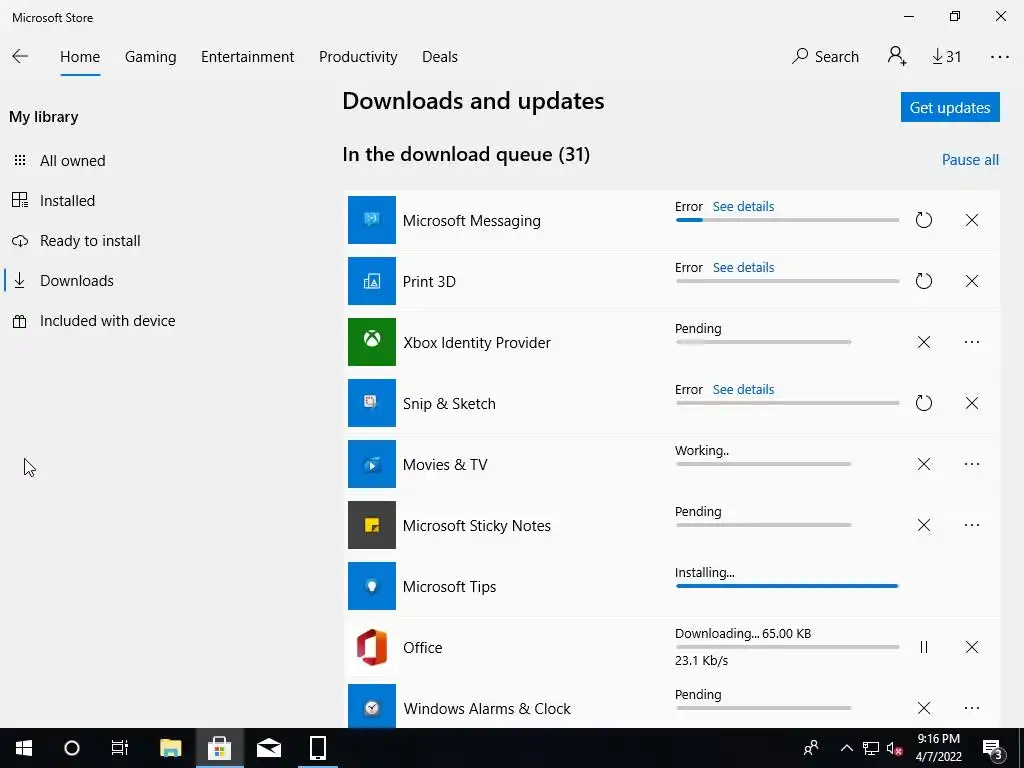Cancel the Office download
1024x768 pixels.
(972, 647)
